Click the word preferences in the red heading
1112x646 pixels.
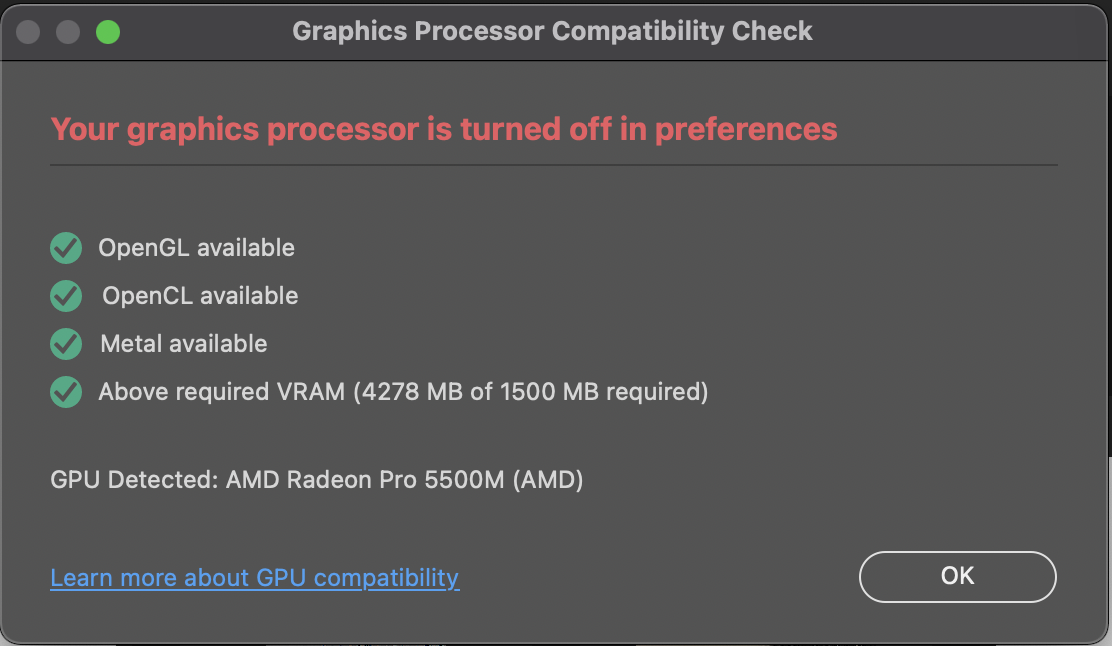pos(746,129)
